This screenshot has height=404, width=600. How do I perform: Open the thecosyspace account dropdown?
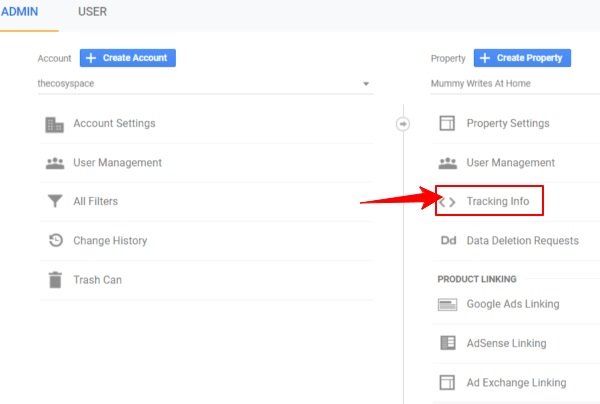click(204, 84)
